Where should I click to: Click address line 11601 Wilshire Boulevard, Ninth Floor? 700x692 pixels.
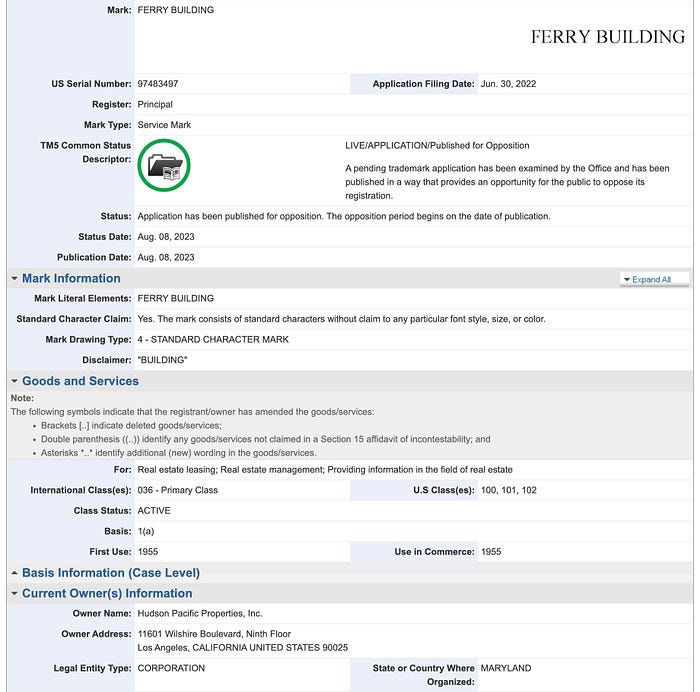point(214,634)
